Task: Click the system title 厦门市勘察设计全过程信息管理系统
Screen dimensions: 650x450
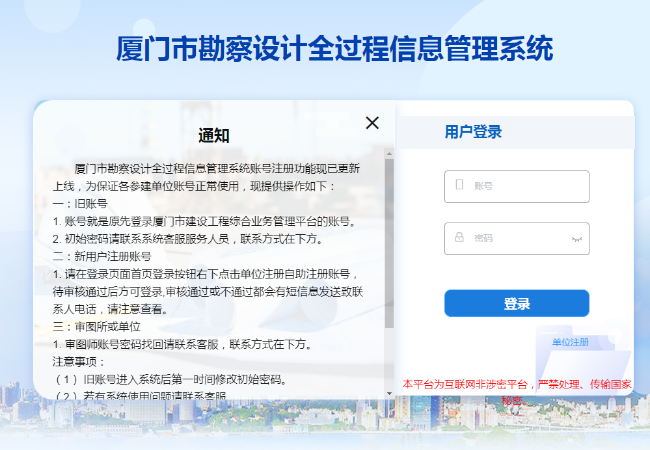Action: click(335, 47)
